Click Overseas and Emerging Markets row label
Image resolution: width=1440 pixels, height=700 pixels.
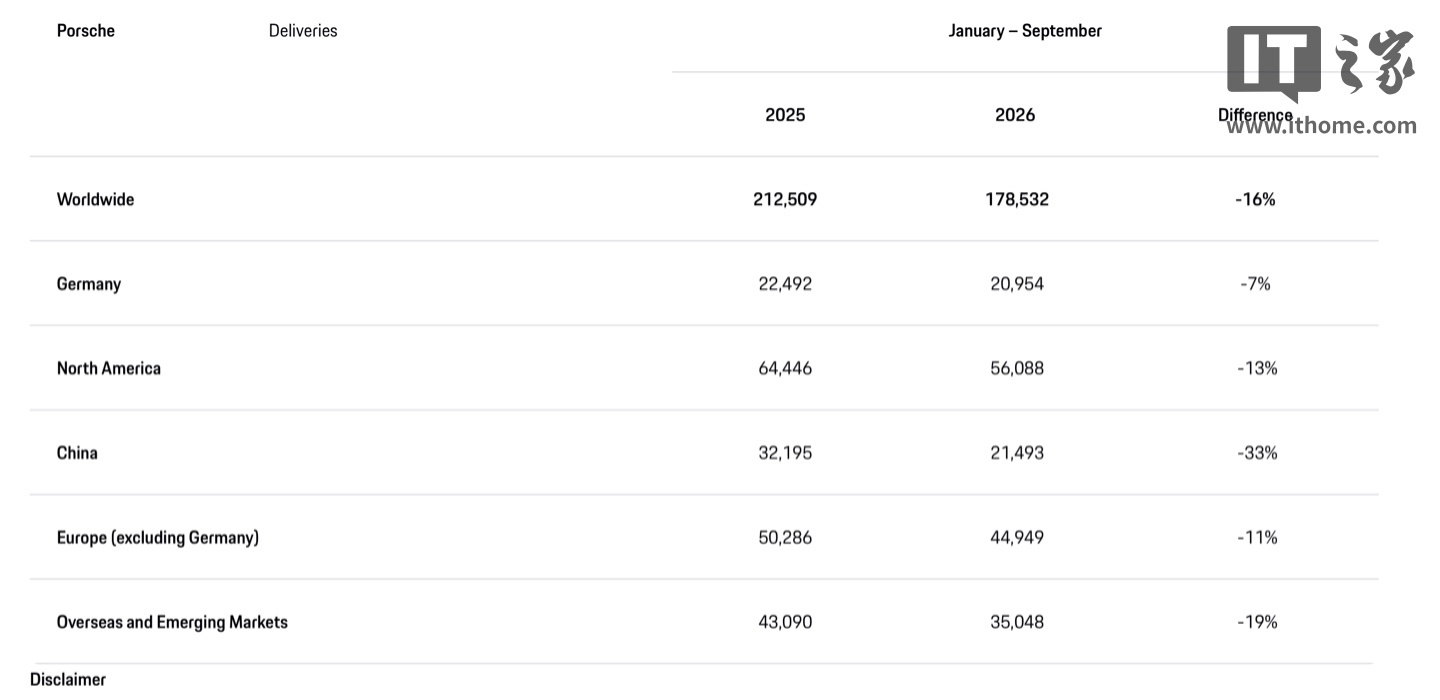pos(172,622)
